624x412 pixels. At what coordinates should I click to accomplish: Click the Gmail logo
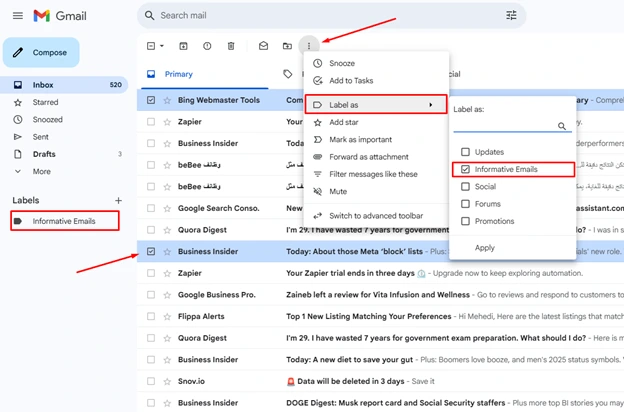tap(60, 16)
